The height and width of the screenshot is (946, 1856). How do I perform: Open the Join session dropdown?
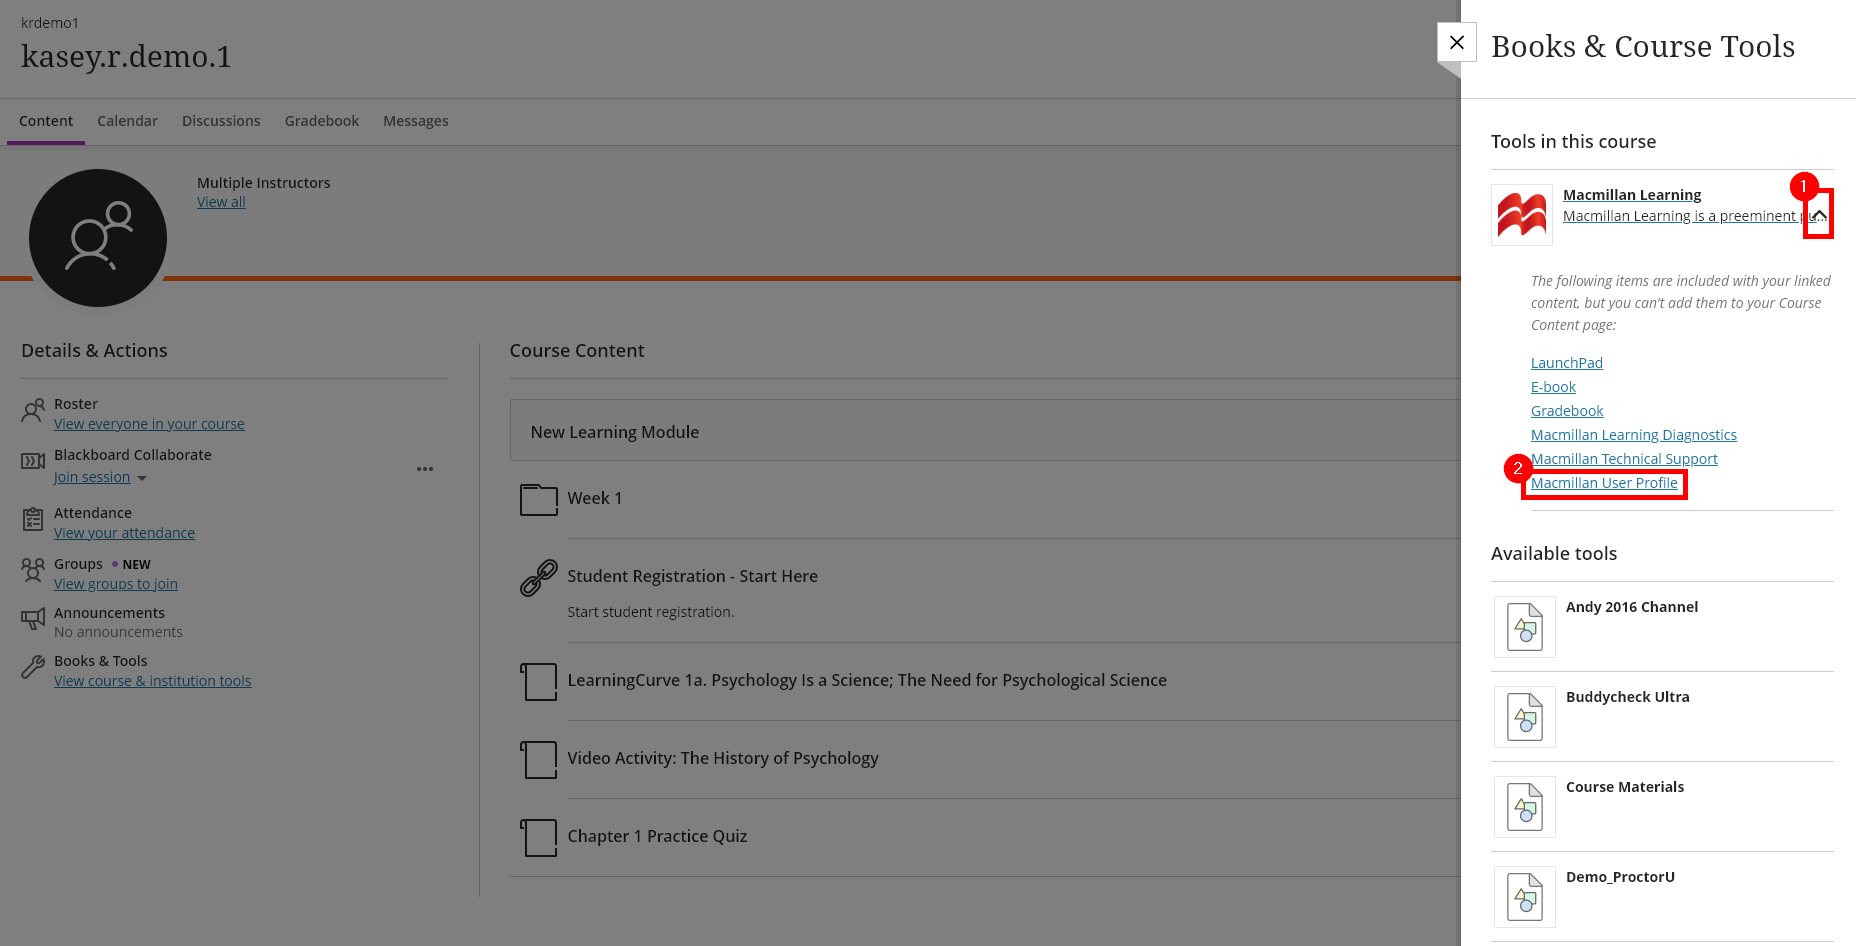pos(100,477)
